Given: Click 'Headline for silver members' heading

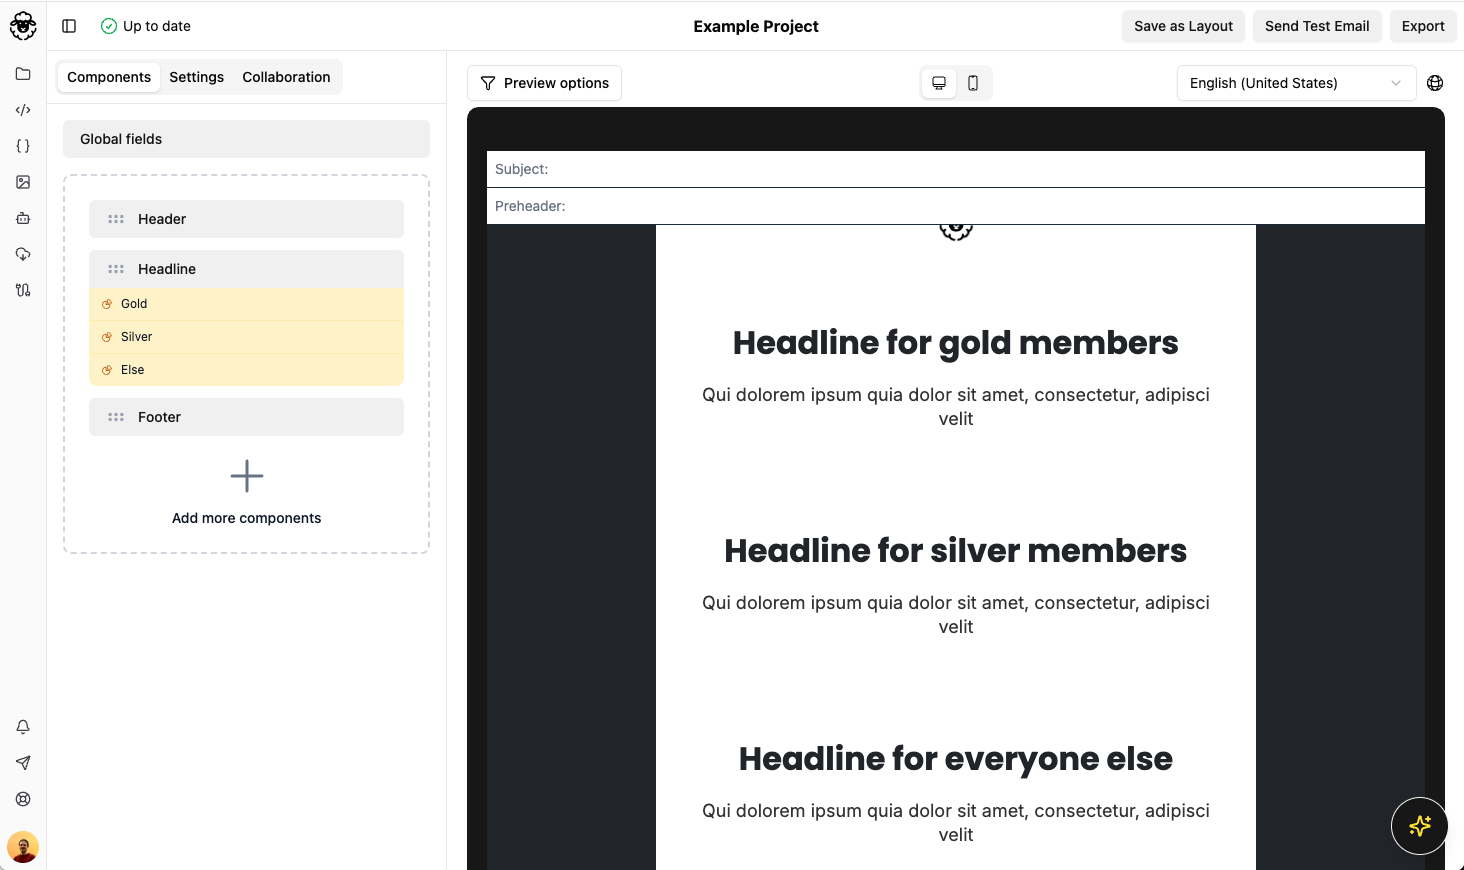Looking at the screenshot, I should pos(956,551).
